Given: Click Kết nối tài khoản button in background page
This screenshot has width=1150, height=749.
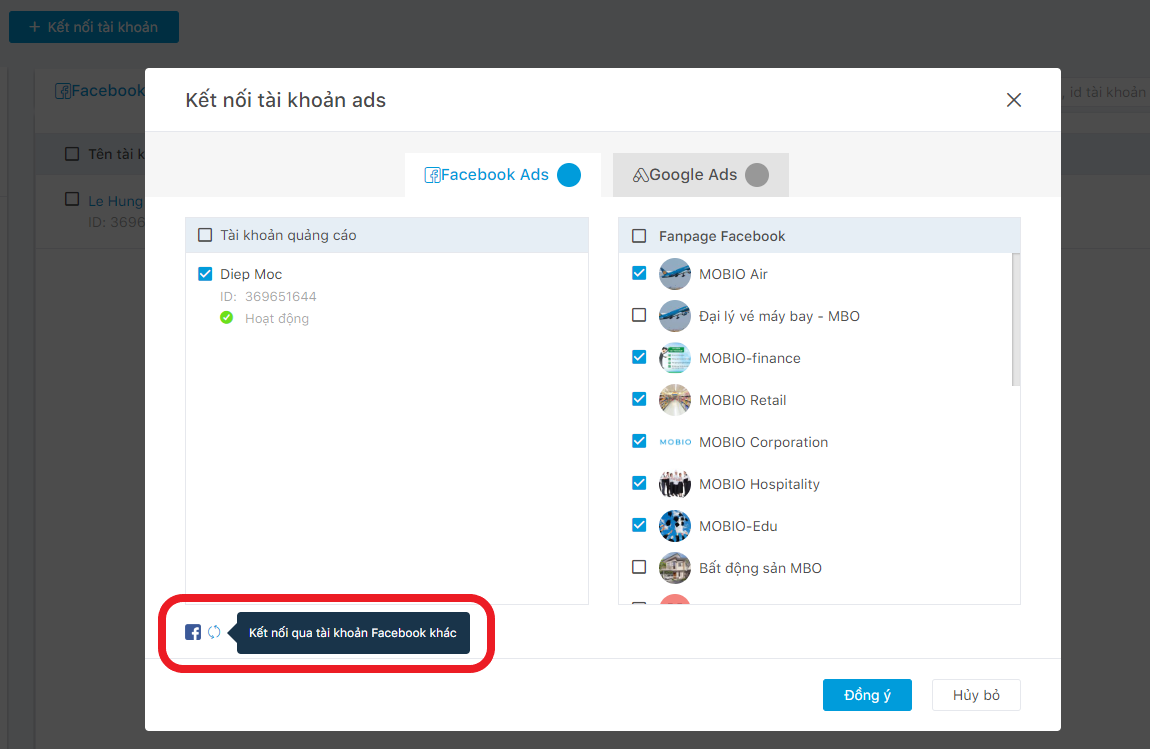Looking at the screenshot, I should coord(94,26).
